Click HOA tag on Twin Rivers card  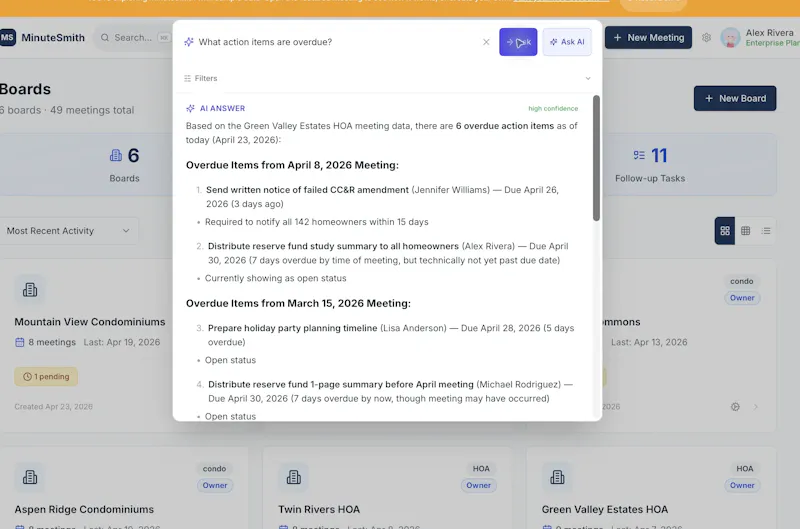coord(481,468)
